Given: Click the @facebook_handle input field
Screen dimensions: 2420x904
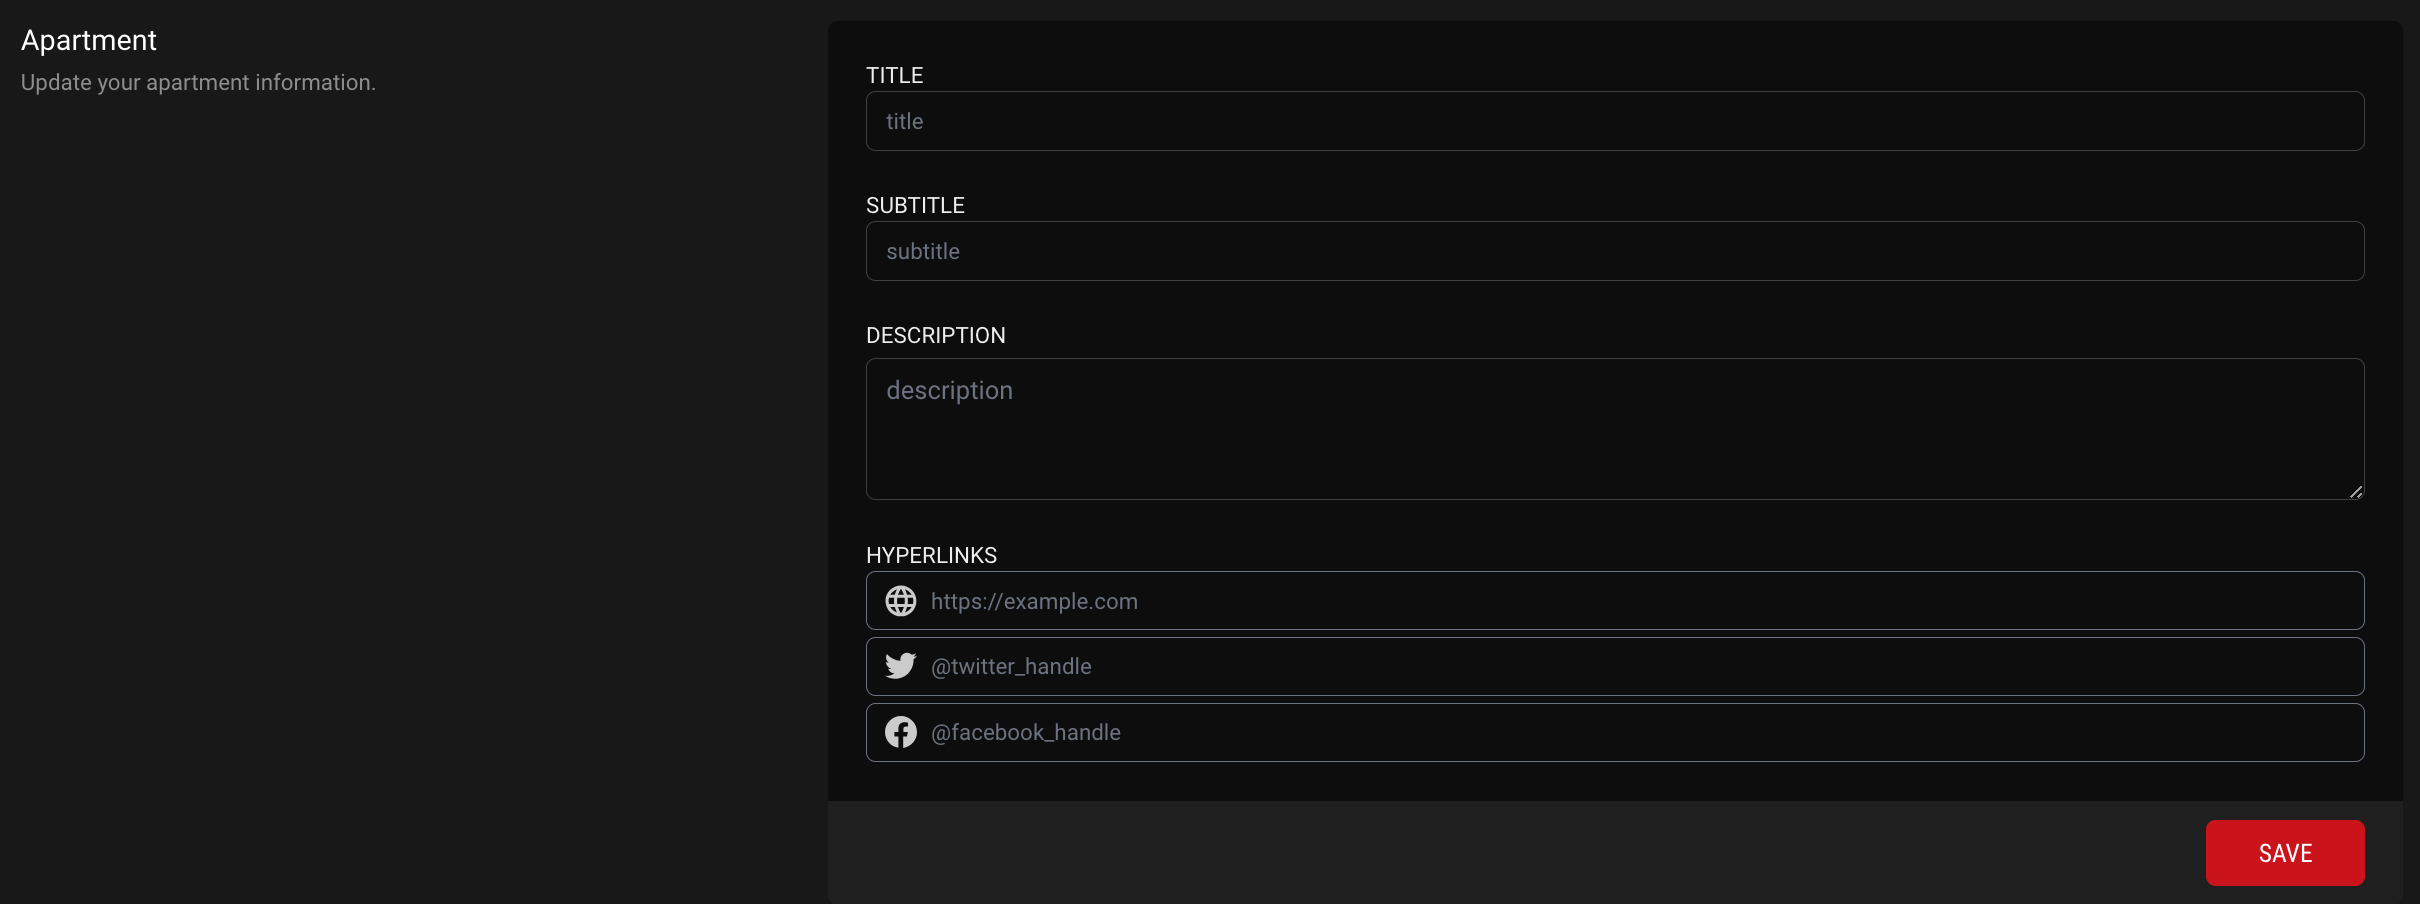Looking at the screenshot, I should pyautogui.click(x=1615, y=732).
